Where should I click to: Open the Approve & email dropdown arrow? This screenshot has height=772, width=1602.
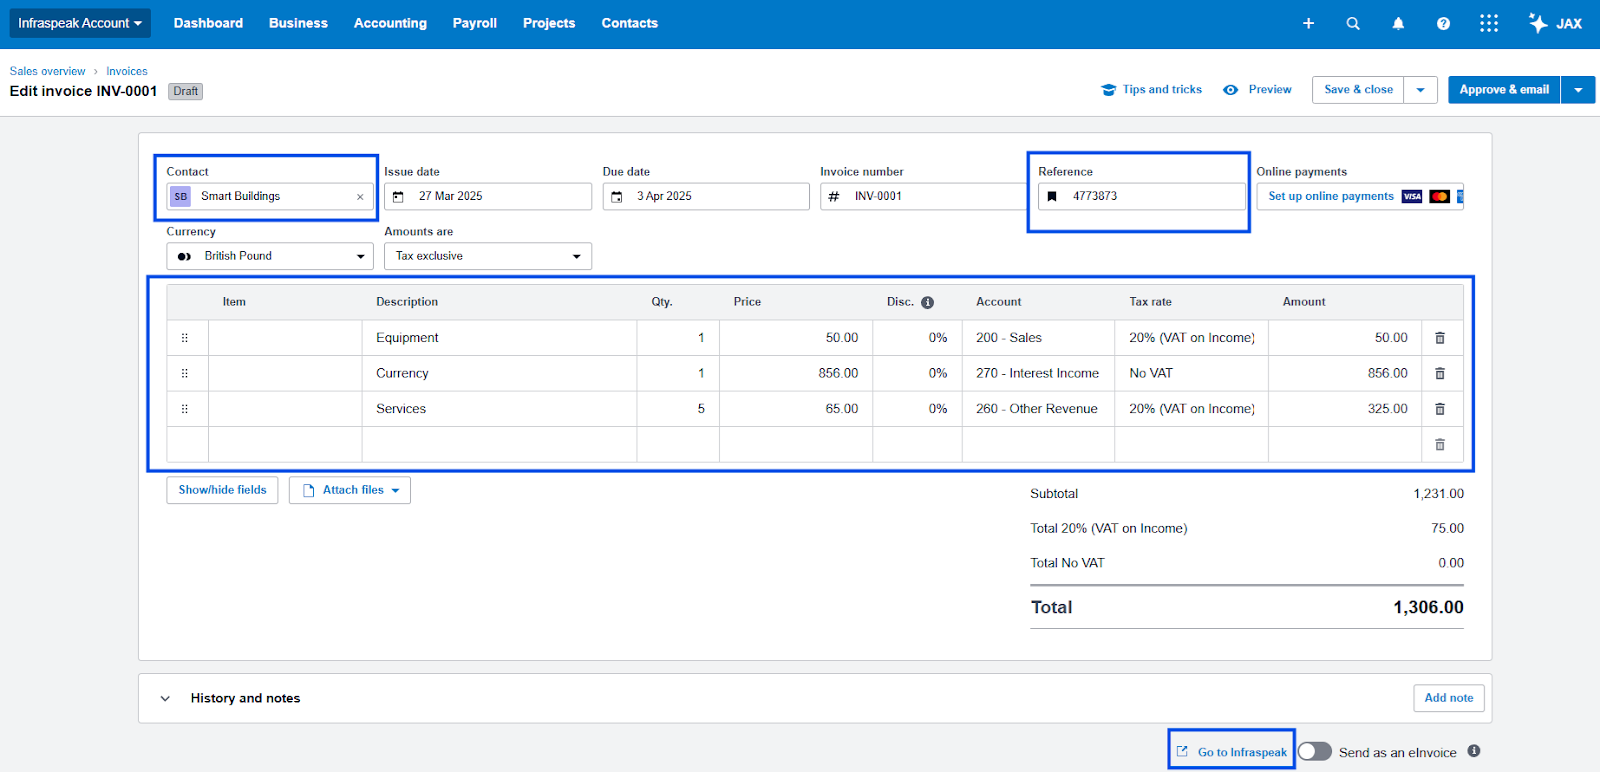click(1579, 90)
